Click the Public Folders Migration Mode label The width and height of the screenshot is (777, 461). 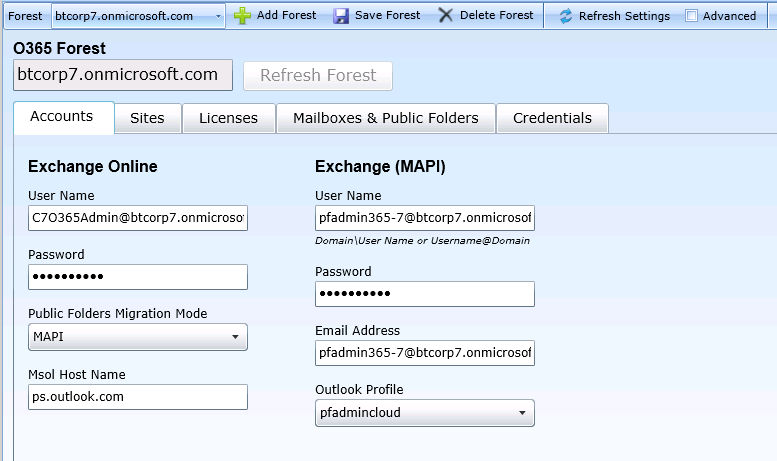click(117, 314)
